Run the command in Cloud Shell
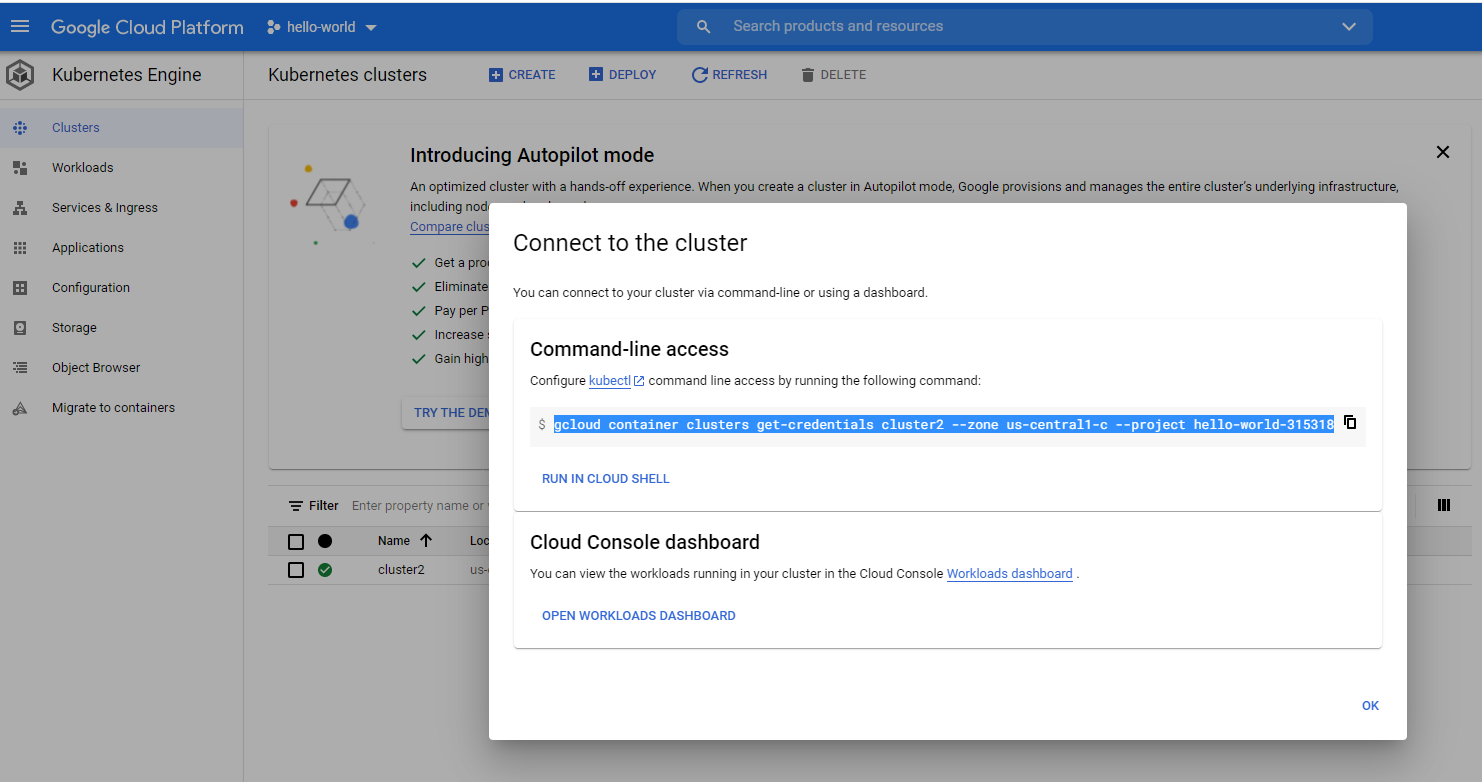The image size is (1482, 782). tap(605, 478)
